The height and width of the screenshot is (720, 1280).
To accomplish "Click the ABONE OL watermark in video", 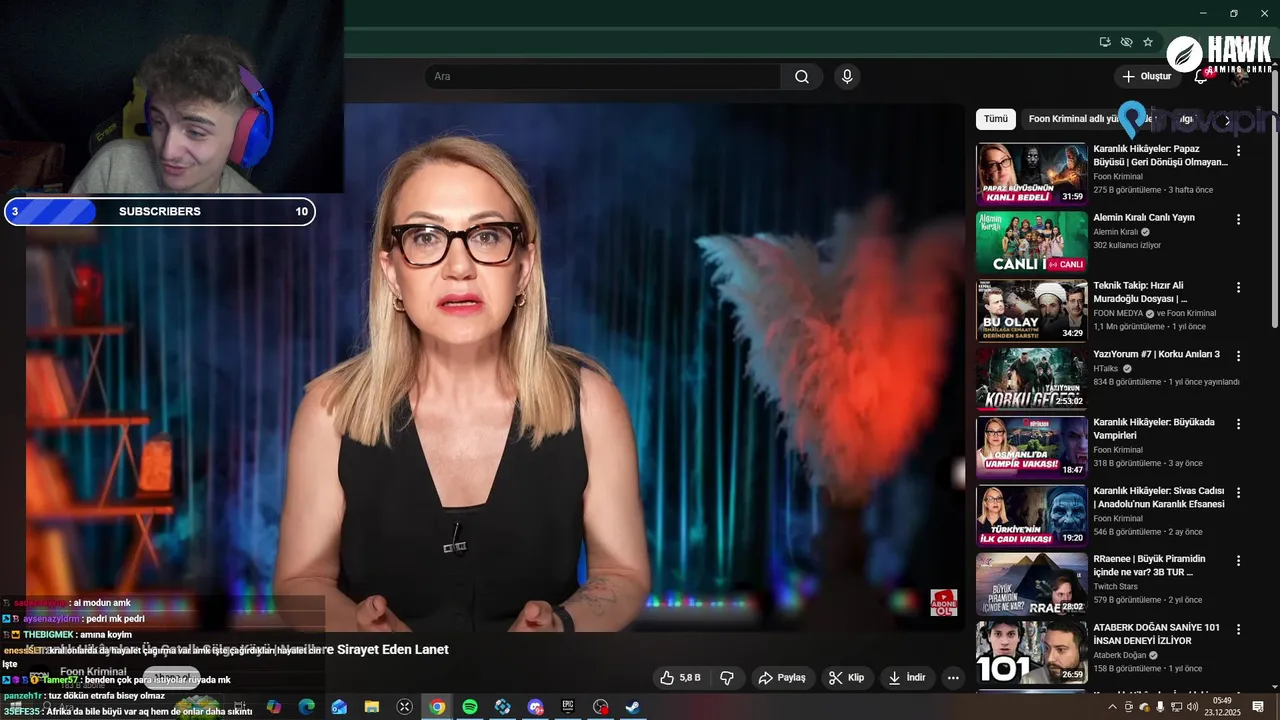I will pyautogui.click(x=944, y=602).
